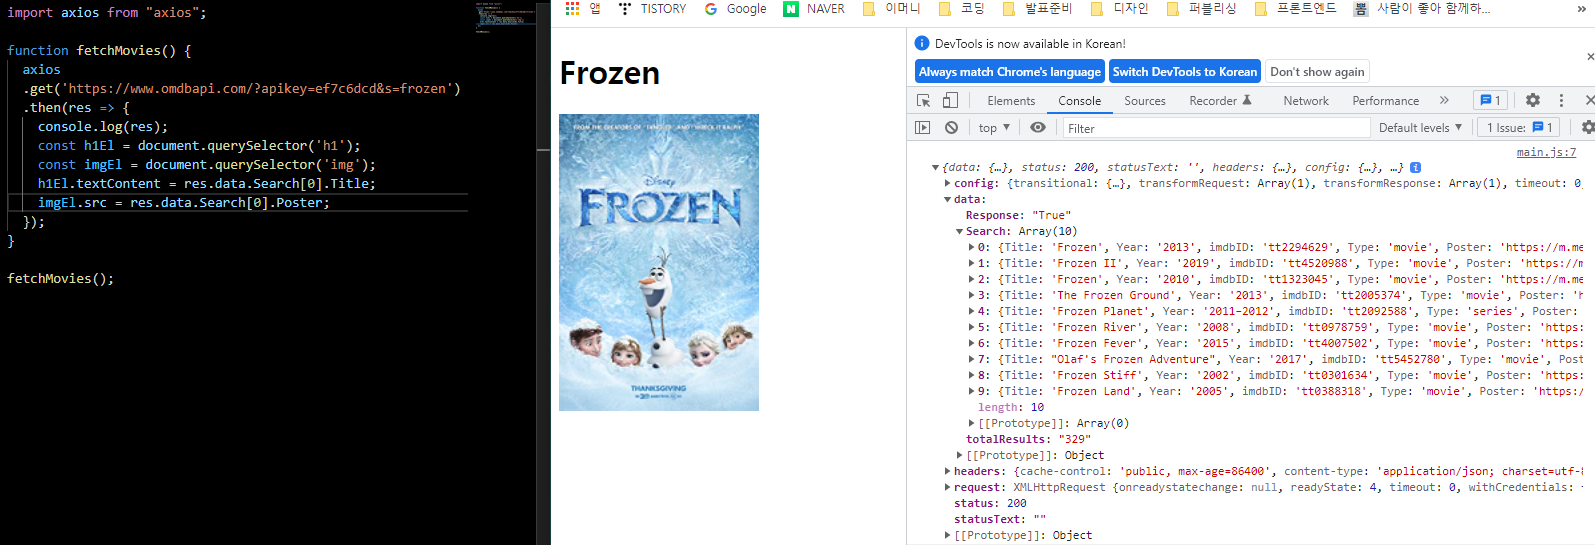This screenshot has width=1595, height=545.
Task: Open the Recorder tab
Action: coord(1220,101)
